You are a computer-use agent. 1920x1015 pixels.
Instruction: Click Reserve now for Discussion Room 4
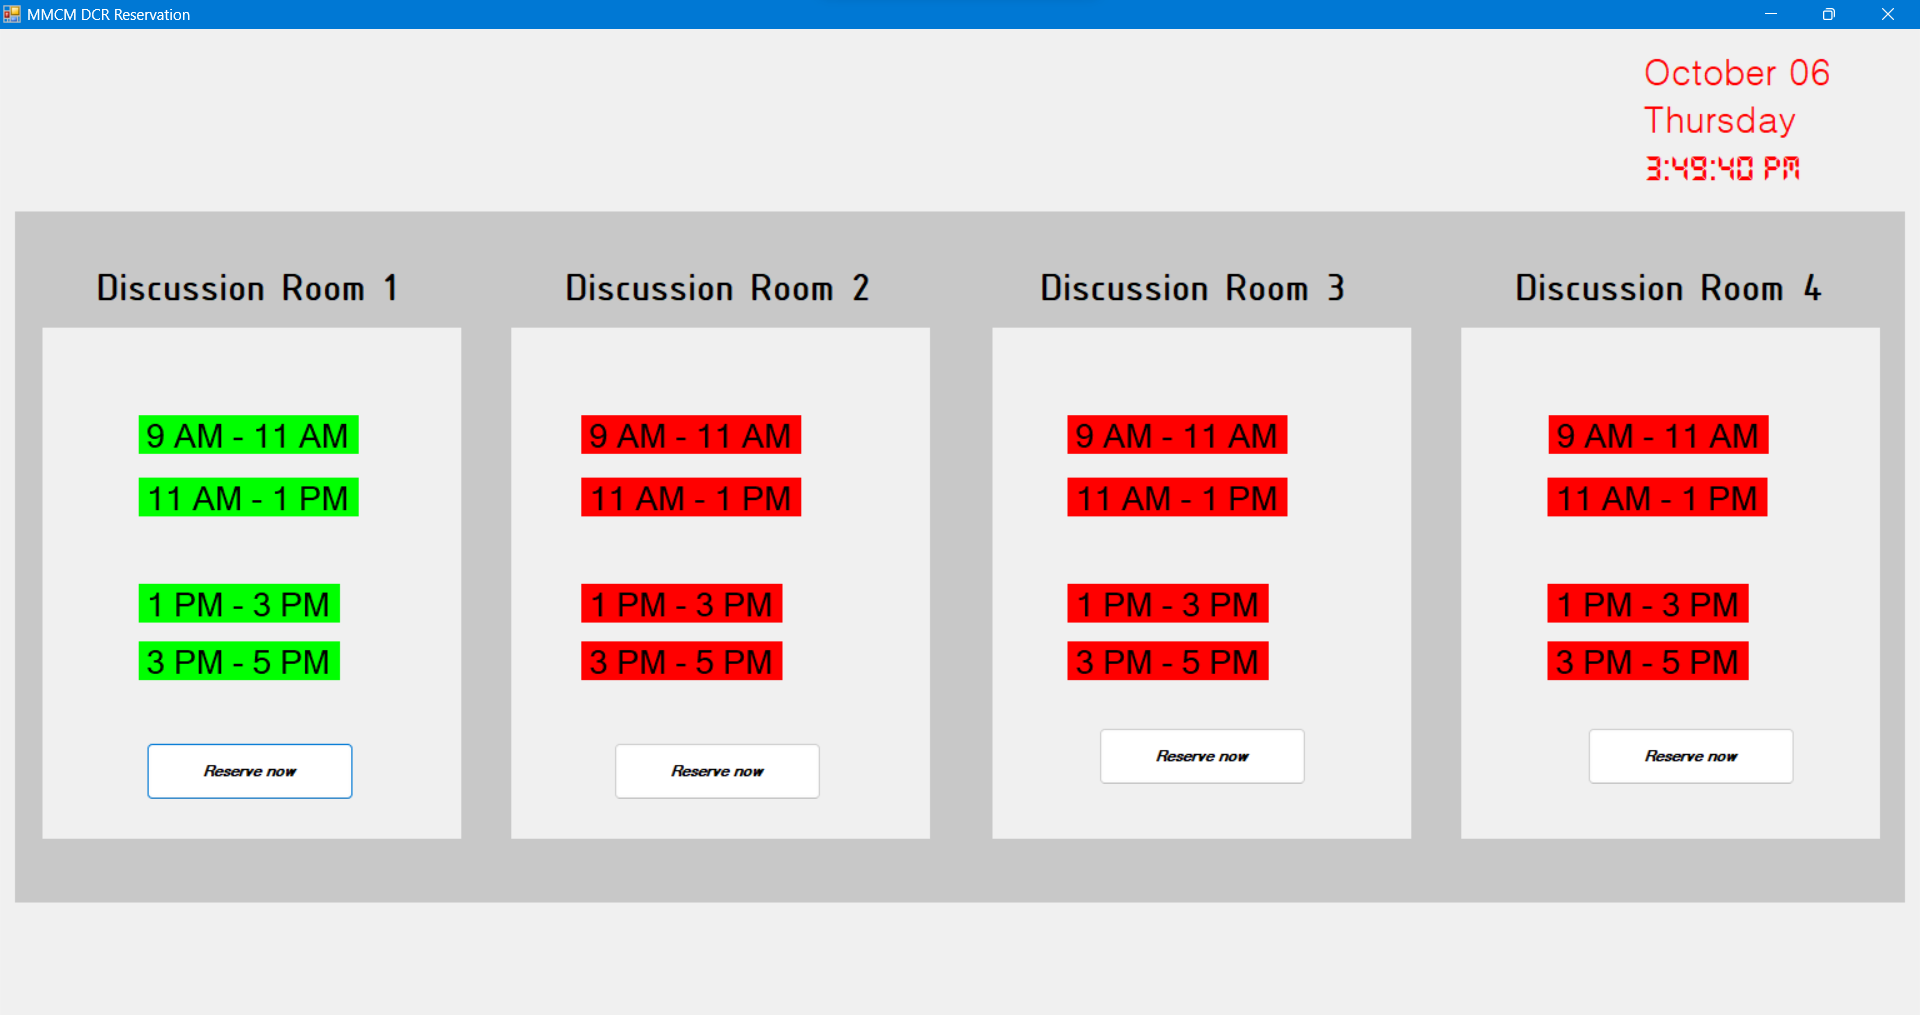[x=1691, y=756]
